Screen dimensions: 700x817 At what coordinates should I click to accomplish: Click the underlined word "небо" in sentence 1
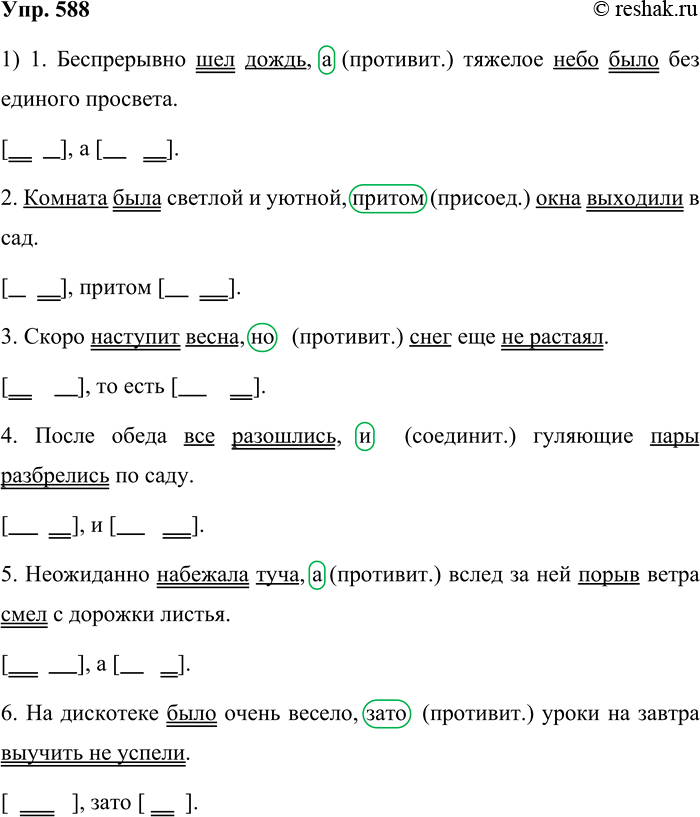click(575, 60)
